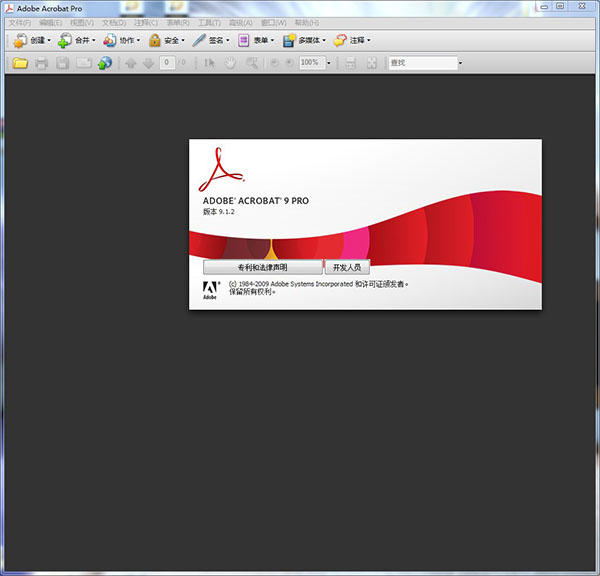Expand the 签名 dropdown arrow

click(x=228, y=40)
